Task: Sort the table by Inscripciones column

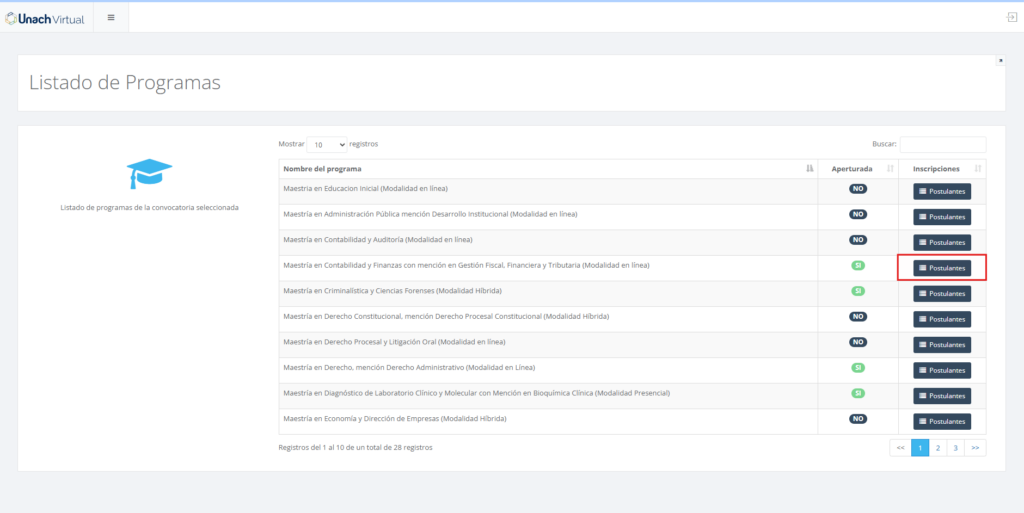Action: [942, 169]
